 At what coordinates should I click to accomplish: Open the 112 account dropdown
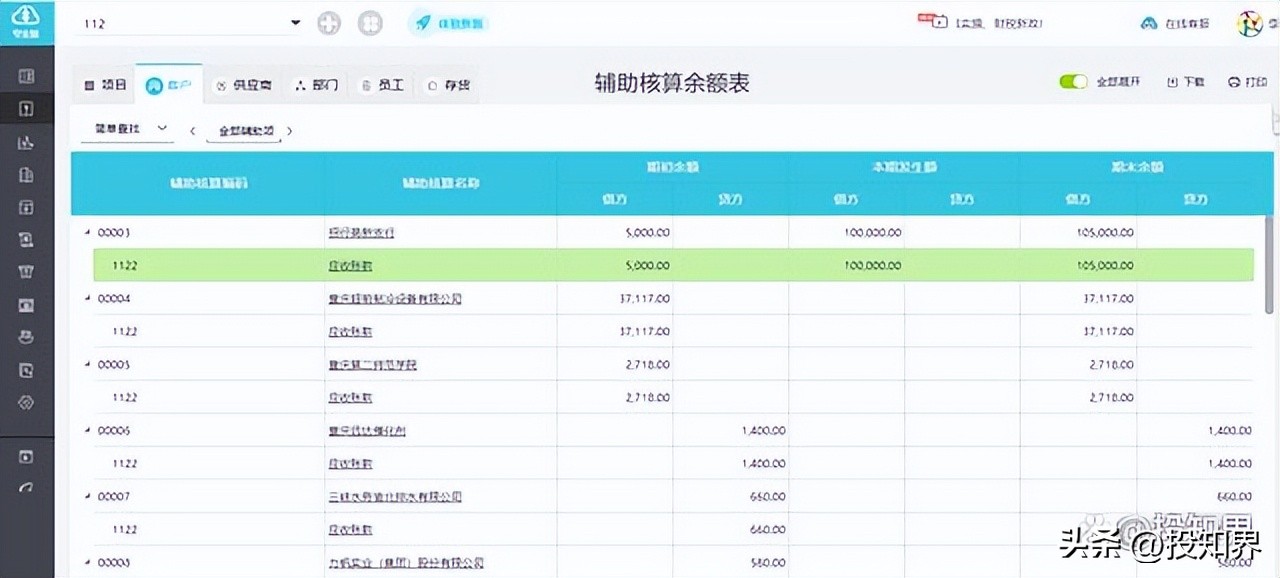tap(294, 22)
